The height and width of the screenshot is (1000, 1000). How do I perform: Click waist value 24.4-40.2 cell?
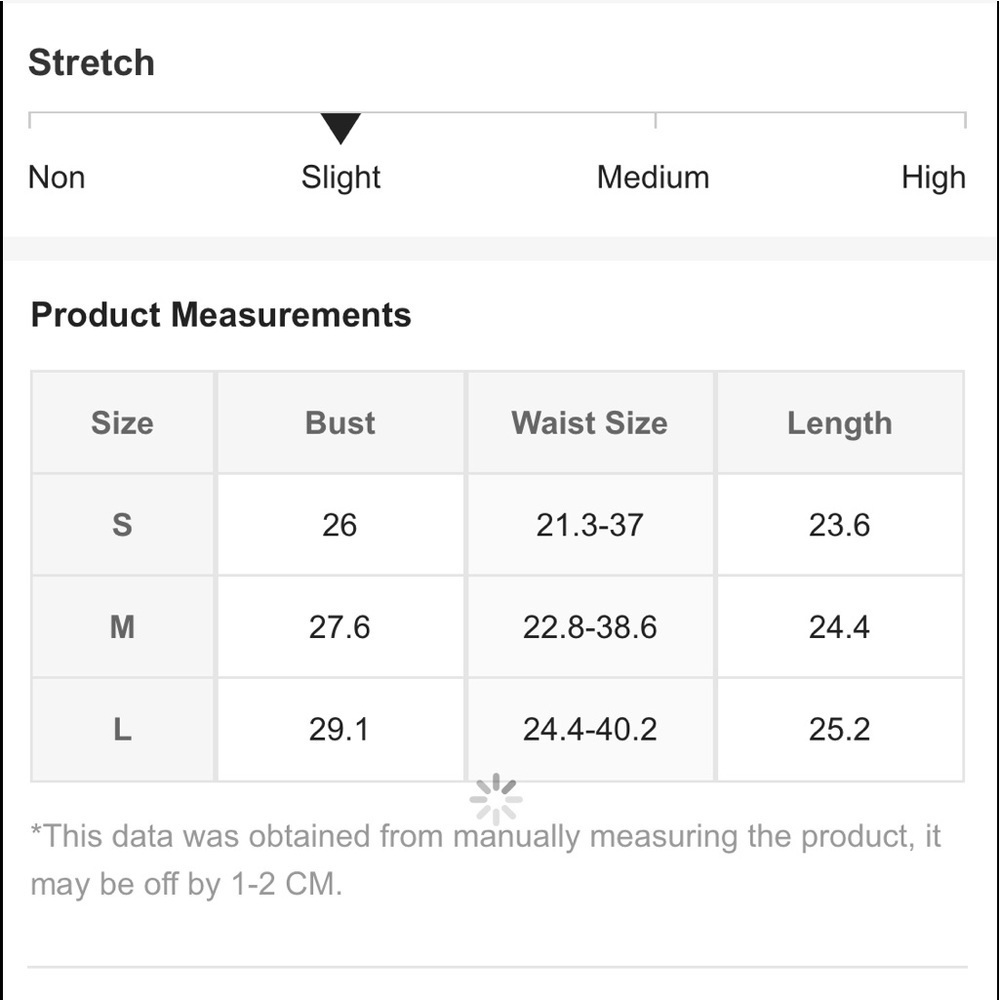(590, 730)
